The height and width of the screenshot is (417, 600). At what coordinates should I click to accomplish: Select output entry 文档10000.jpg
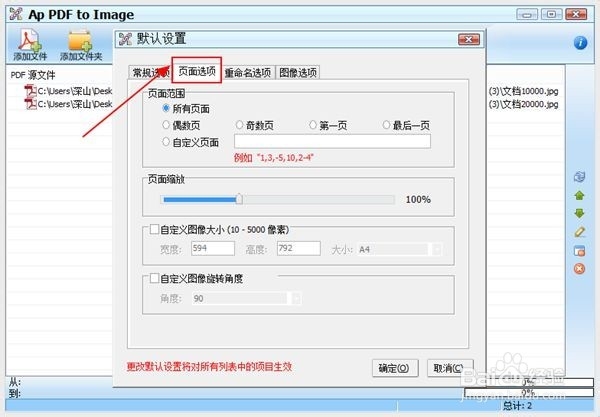tap(523, 91)
